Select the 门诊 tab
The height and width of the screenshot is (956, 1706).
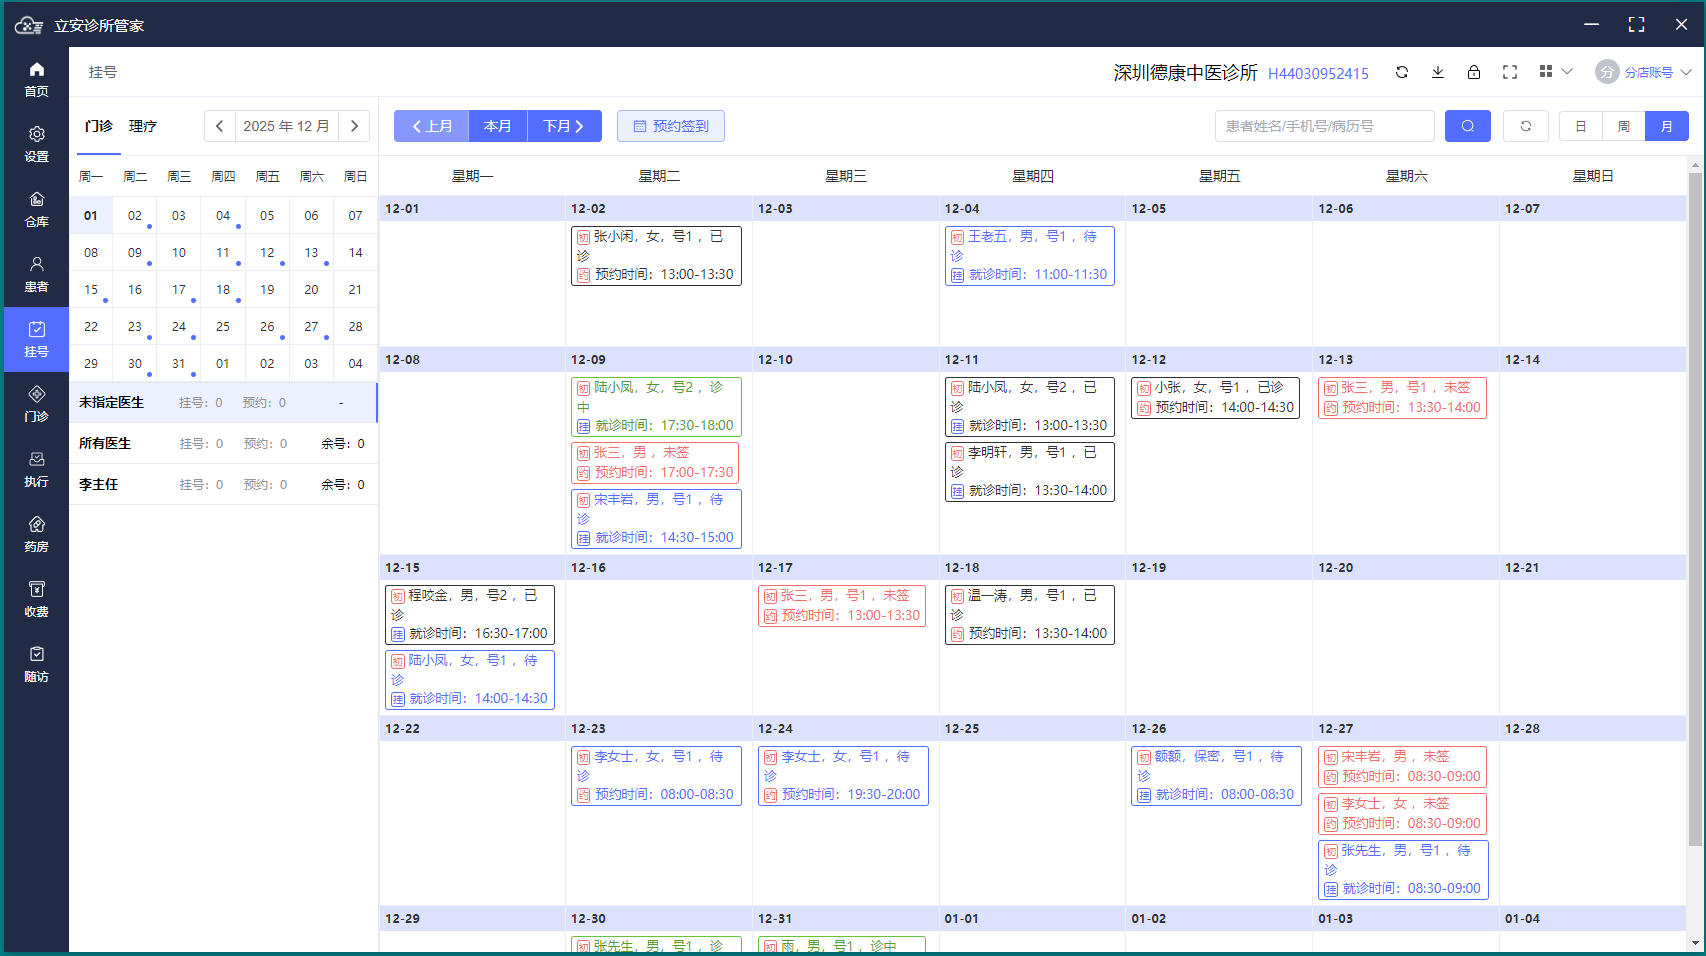[x=99, y=126]
